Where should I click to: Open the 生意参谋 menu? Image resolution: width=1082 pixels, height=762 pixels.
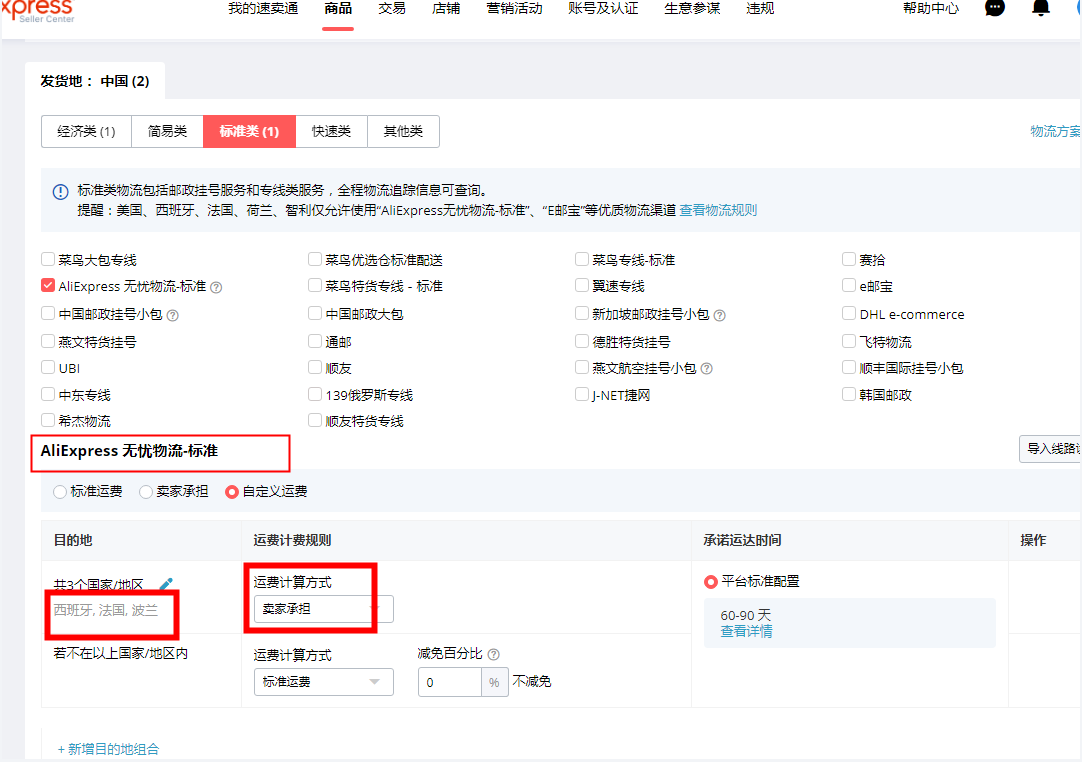point(692,8)
